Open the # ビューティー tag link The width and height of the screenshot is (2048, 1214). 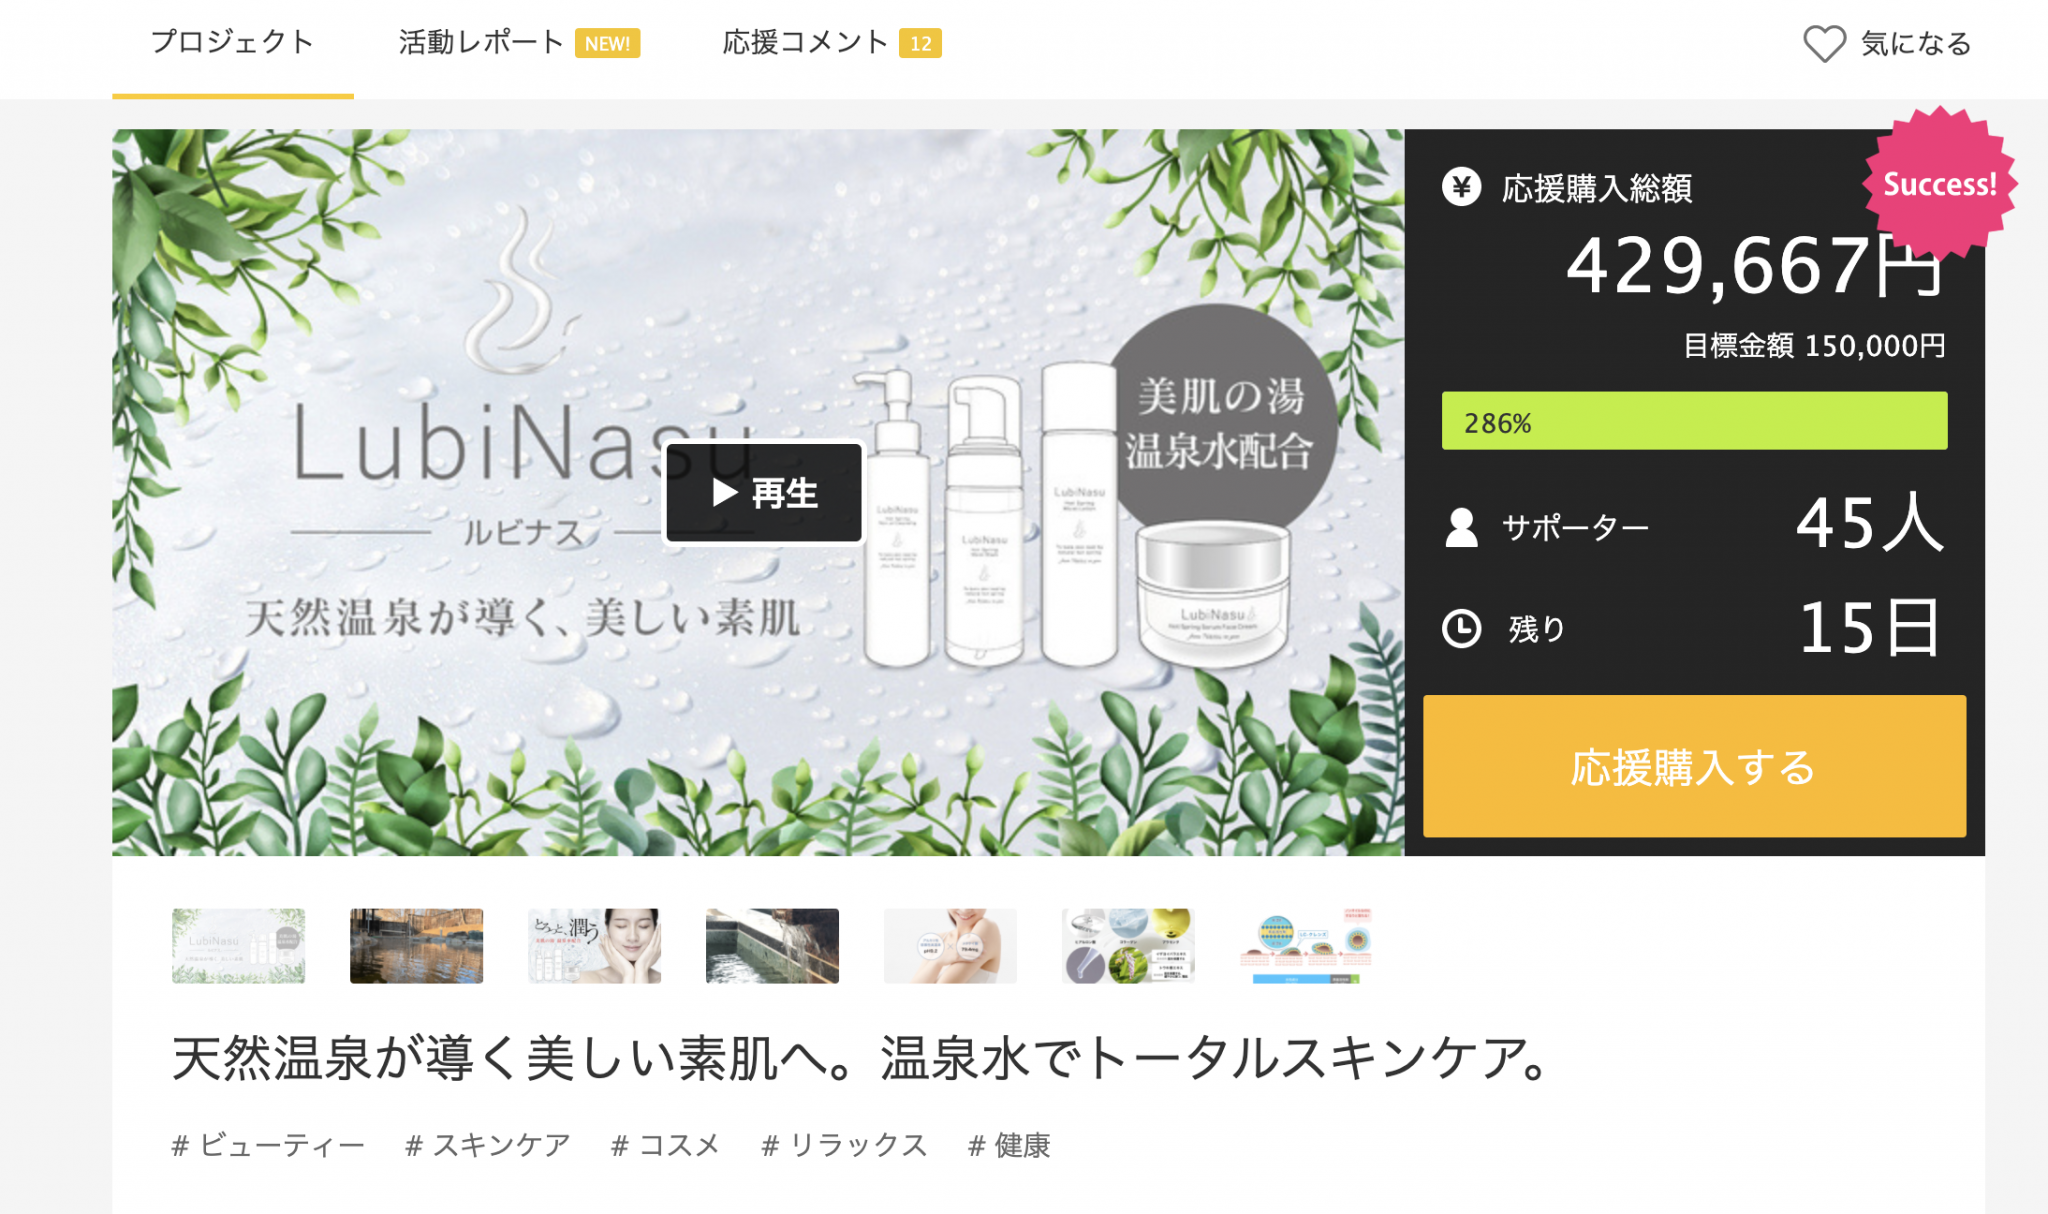click(x=268, y=1145)
